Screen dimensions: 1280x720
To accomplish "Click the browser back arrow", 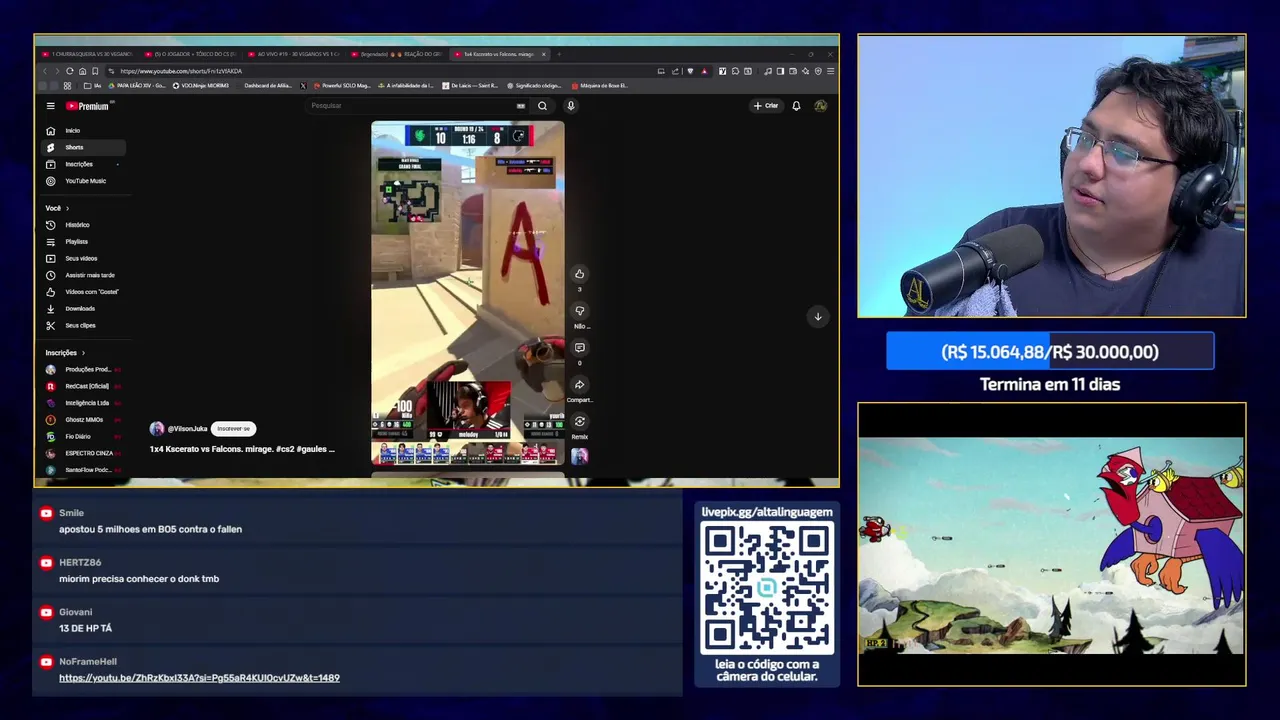I will click(44, 71).
